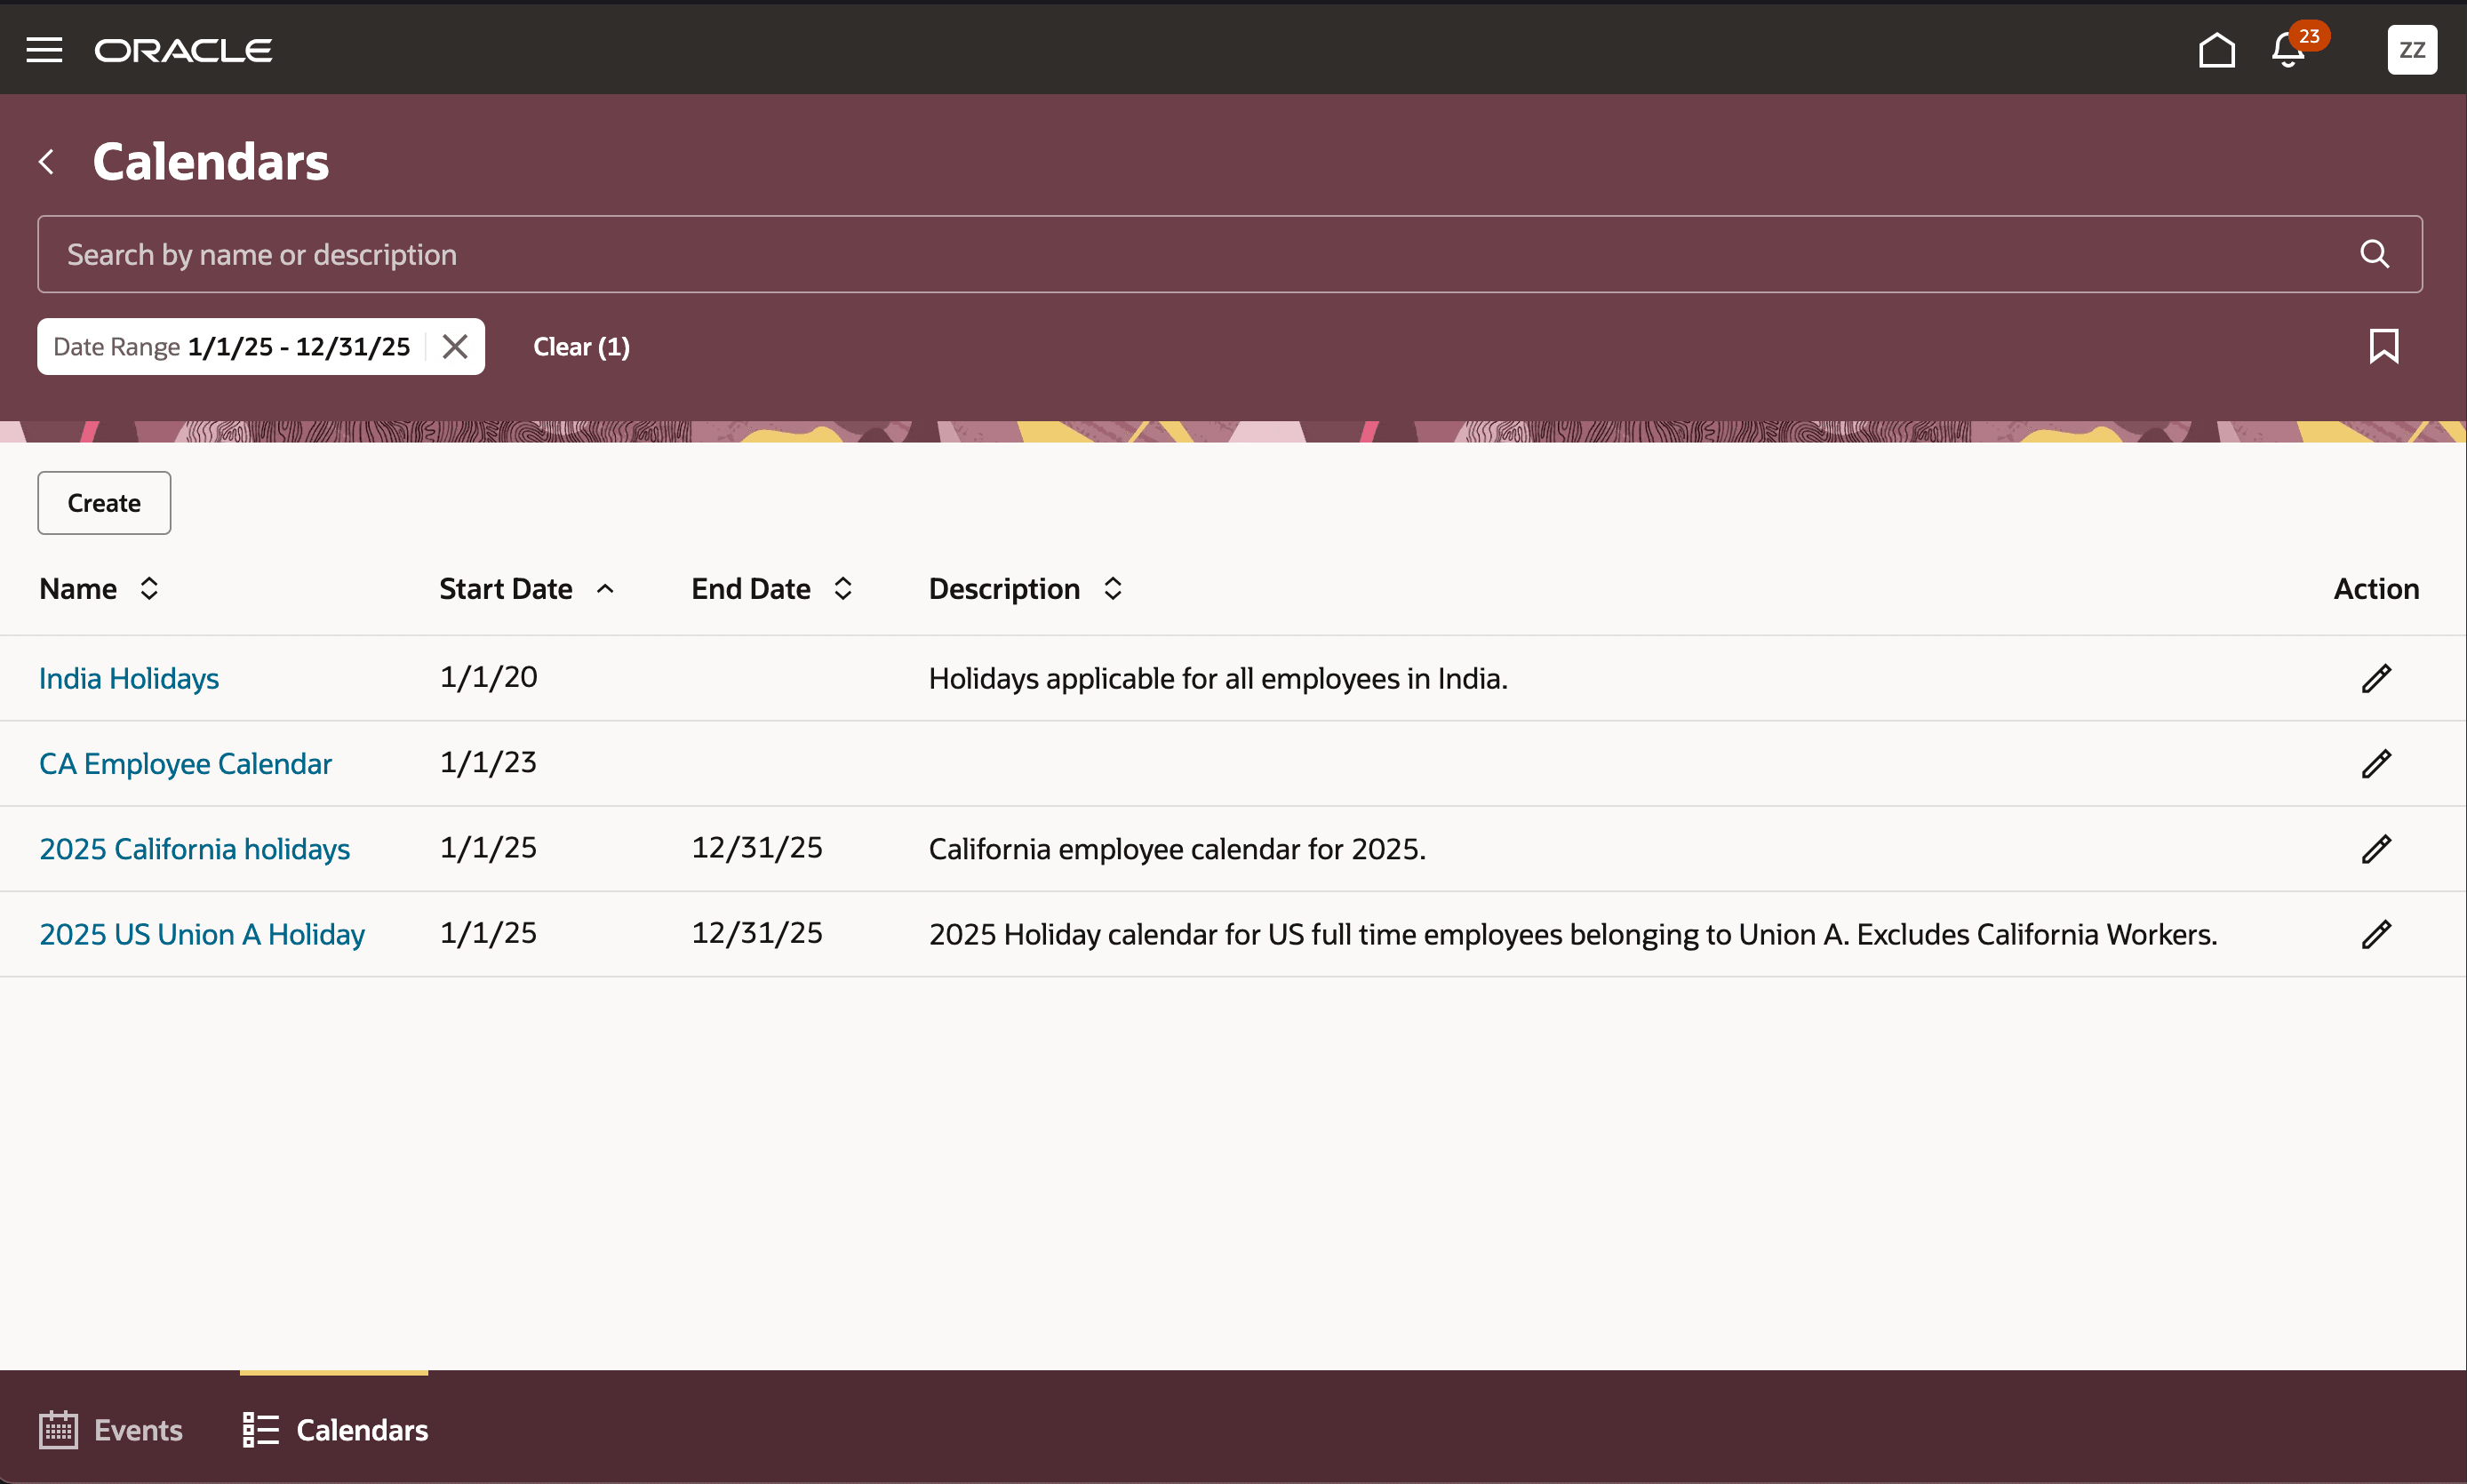Click the Create button

pyautogui.click(x=103, y=502)
